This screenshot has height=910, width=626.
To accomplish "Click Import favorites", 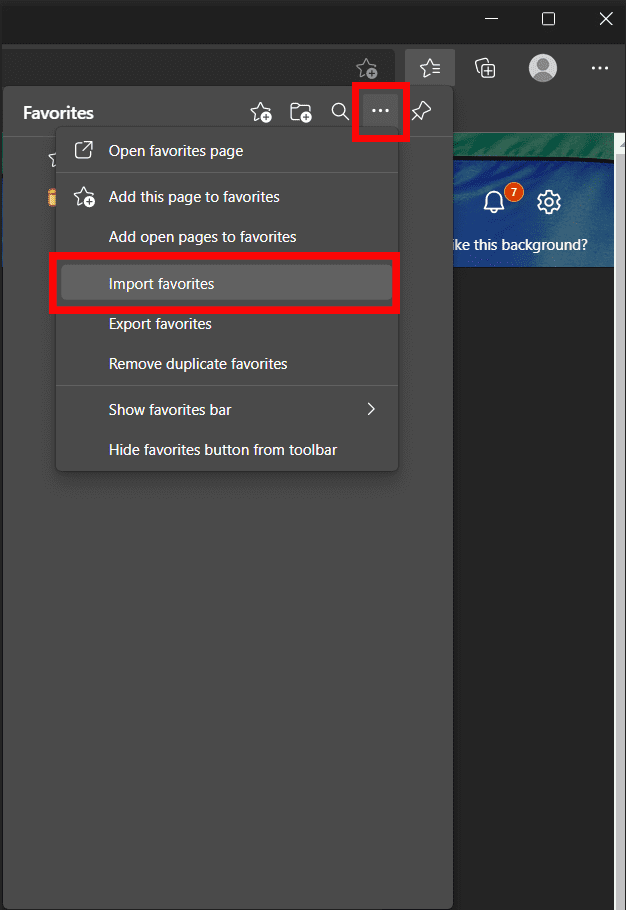I will [x=162, y=284].
